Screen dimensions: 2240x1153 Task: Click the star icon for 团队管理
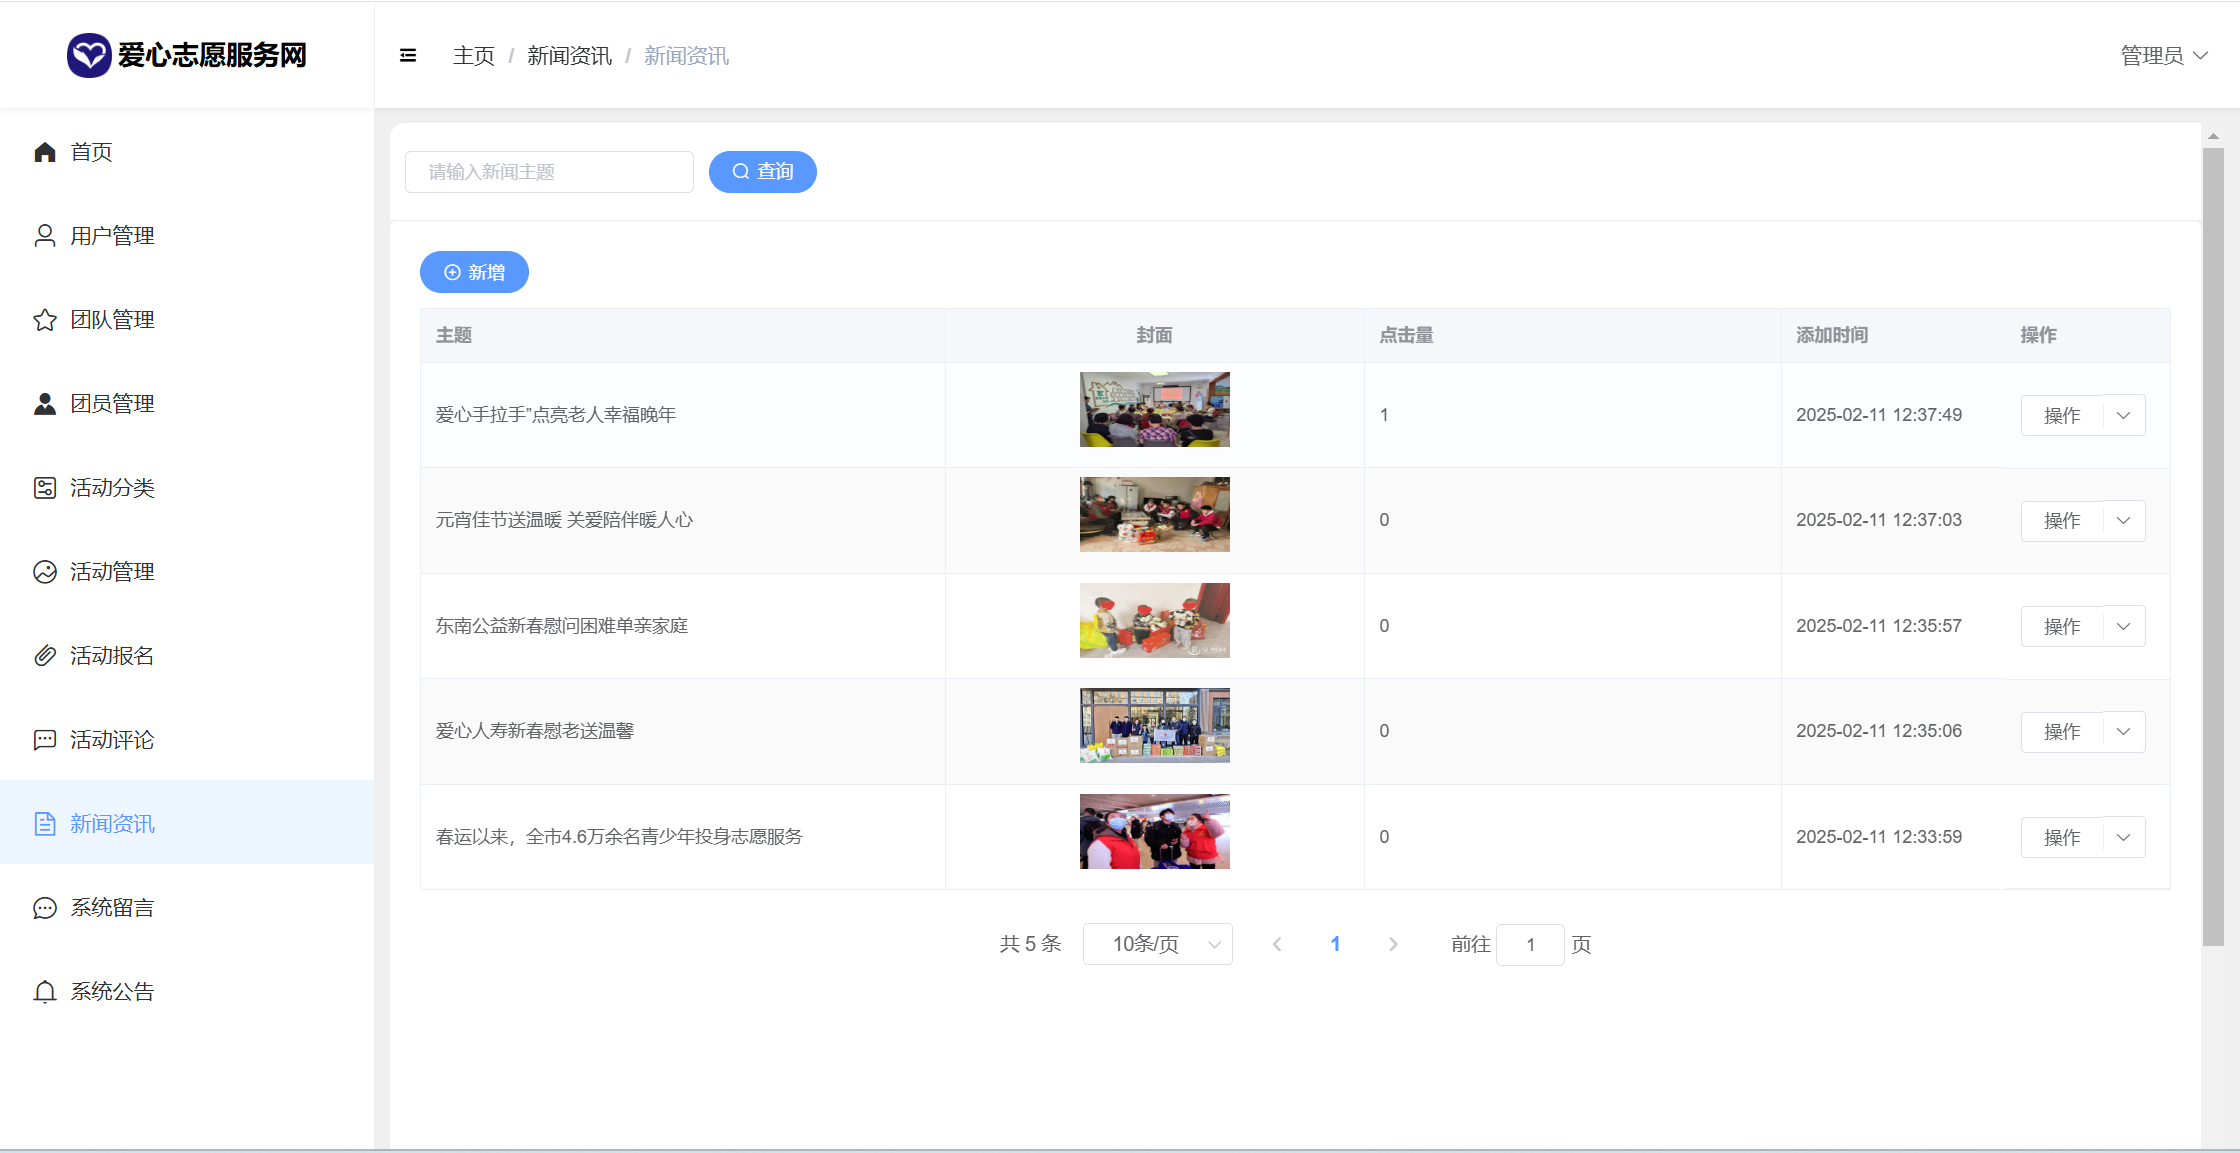pyautogui.click(x=45, y=320)
